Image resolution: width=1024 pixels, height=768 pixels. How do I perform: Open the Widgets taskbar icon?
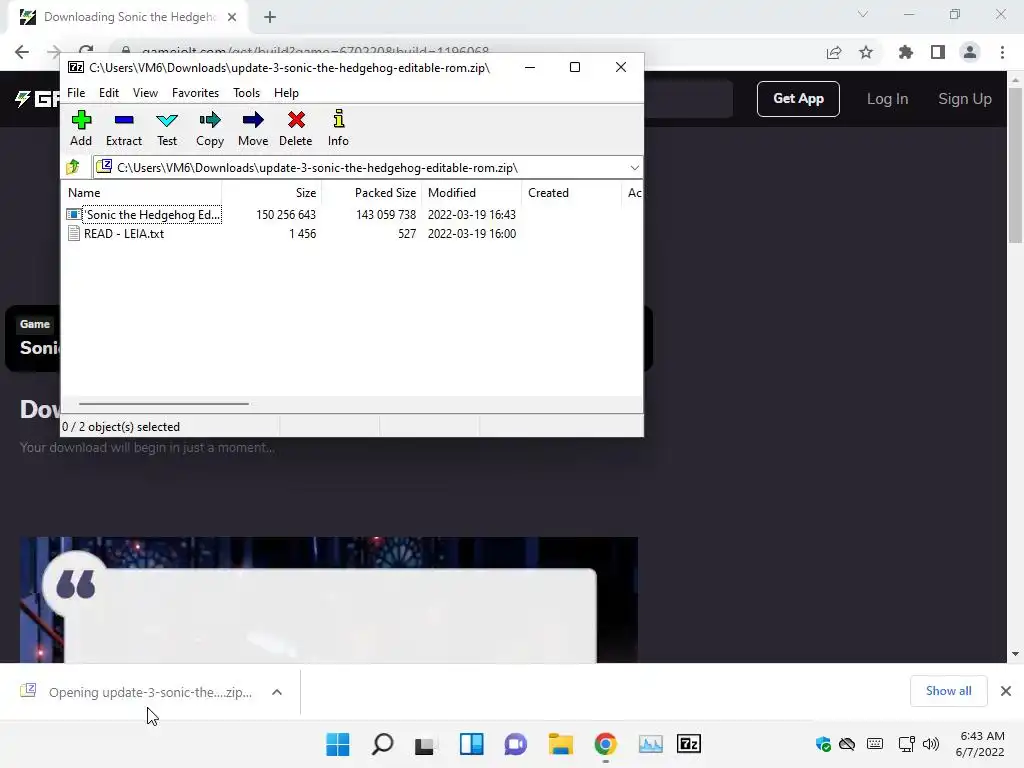[472, 744]
